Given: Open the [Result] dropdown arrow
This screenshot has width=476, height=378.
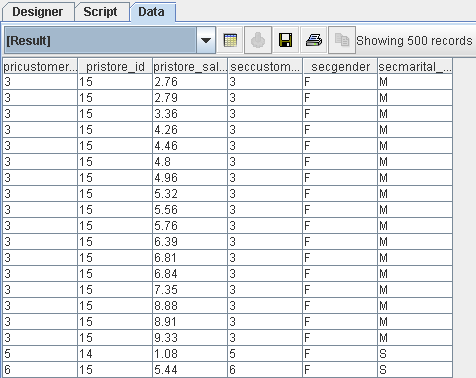Looking at the screenshot, I should pos(206,41).
